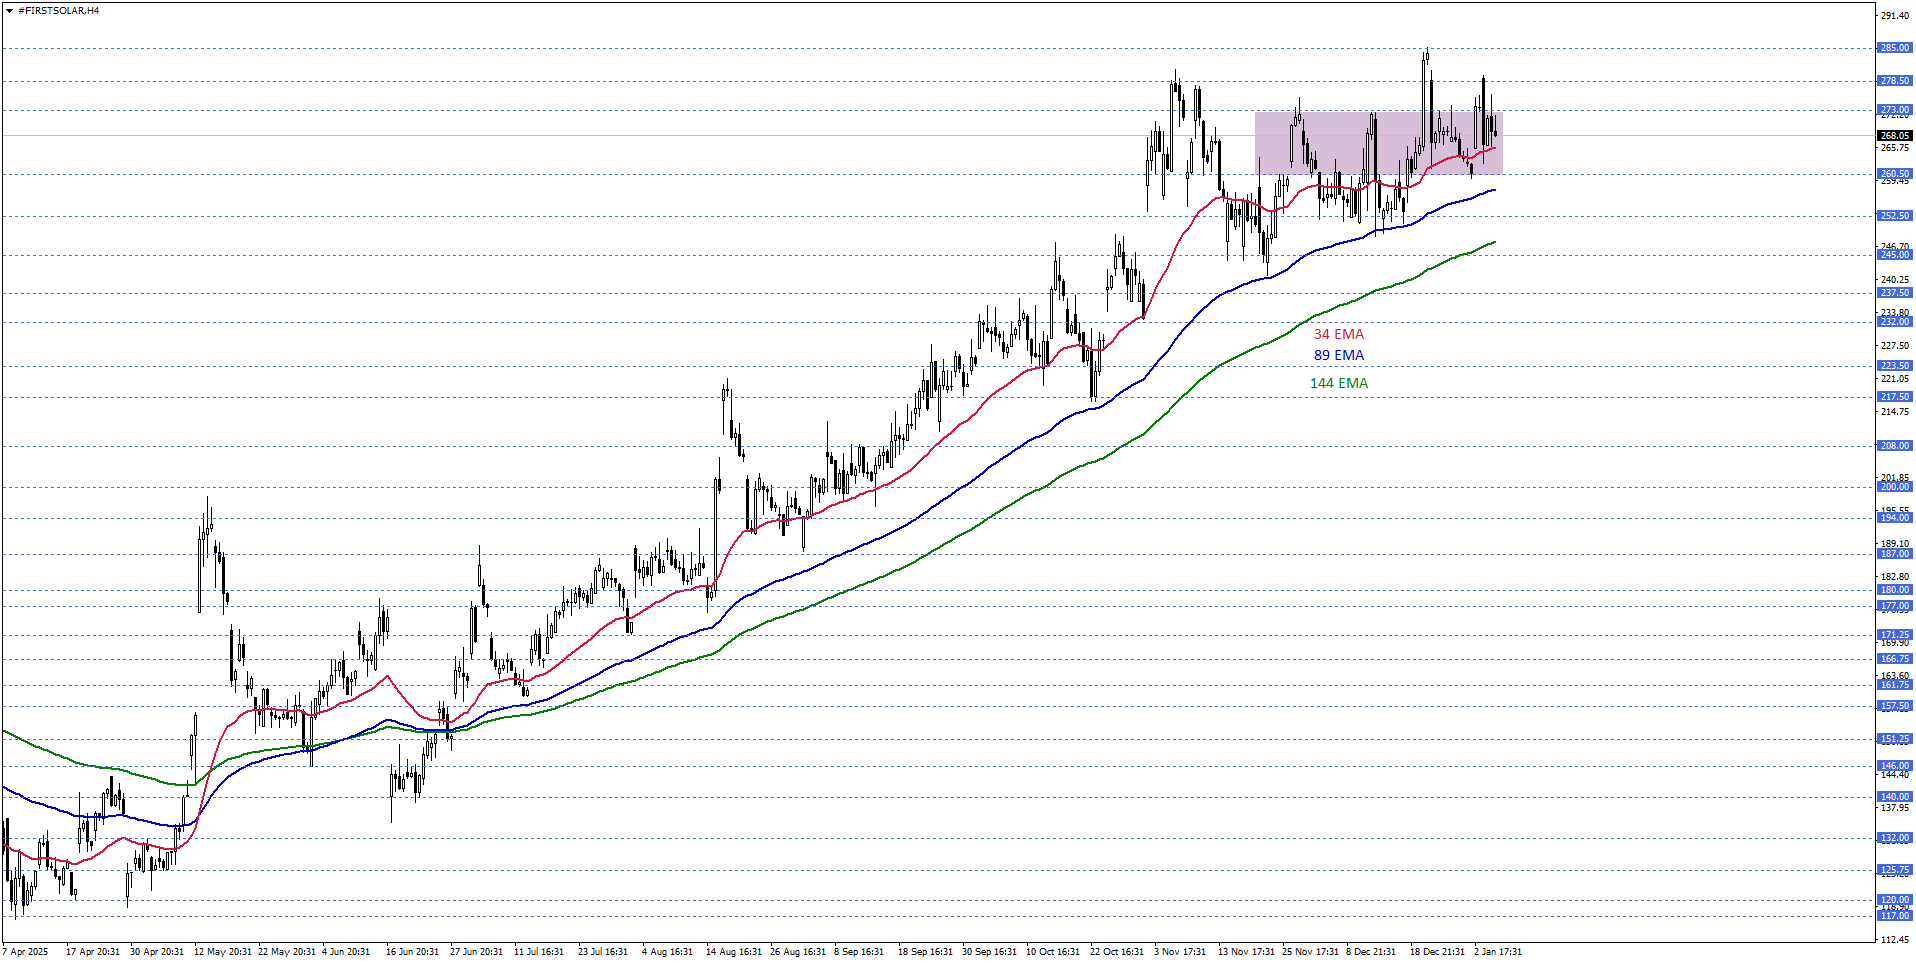Select the 140.00 horizontal level label
Viewport: 1916px width, 963px height.
point(1895,797)
